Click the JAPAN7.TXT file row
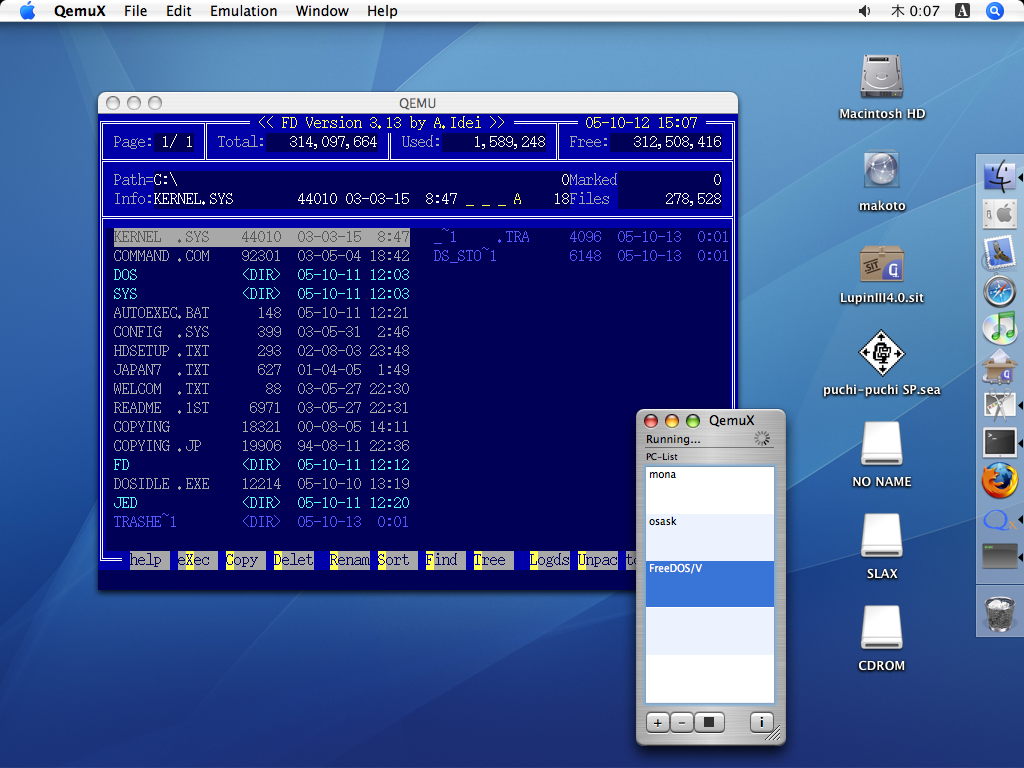1024x768 pixels. pyautogui.click(x=261, y=370)
